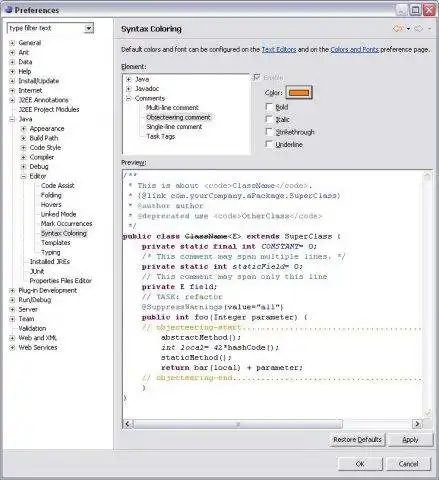This screenshot has width=439, height=480.
Task: Click the preview vertical scroll up arrow
Action: point(428,176)
